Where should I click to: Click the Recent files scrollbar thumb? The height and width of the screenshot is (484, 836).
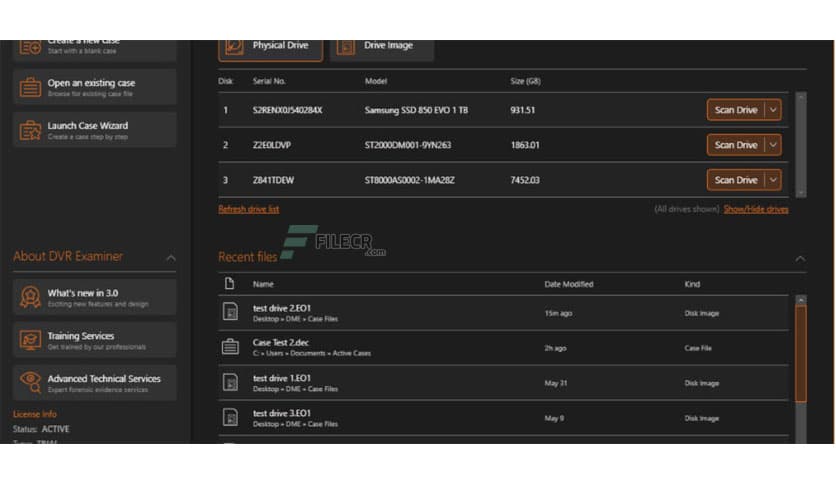(801, 353)
